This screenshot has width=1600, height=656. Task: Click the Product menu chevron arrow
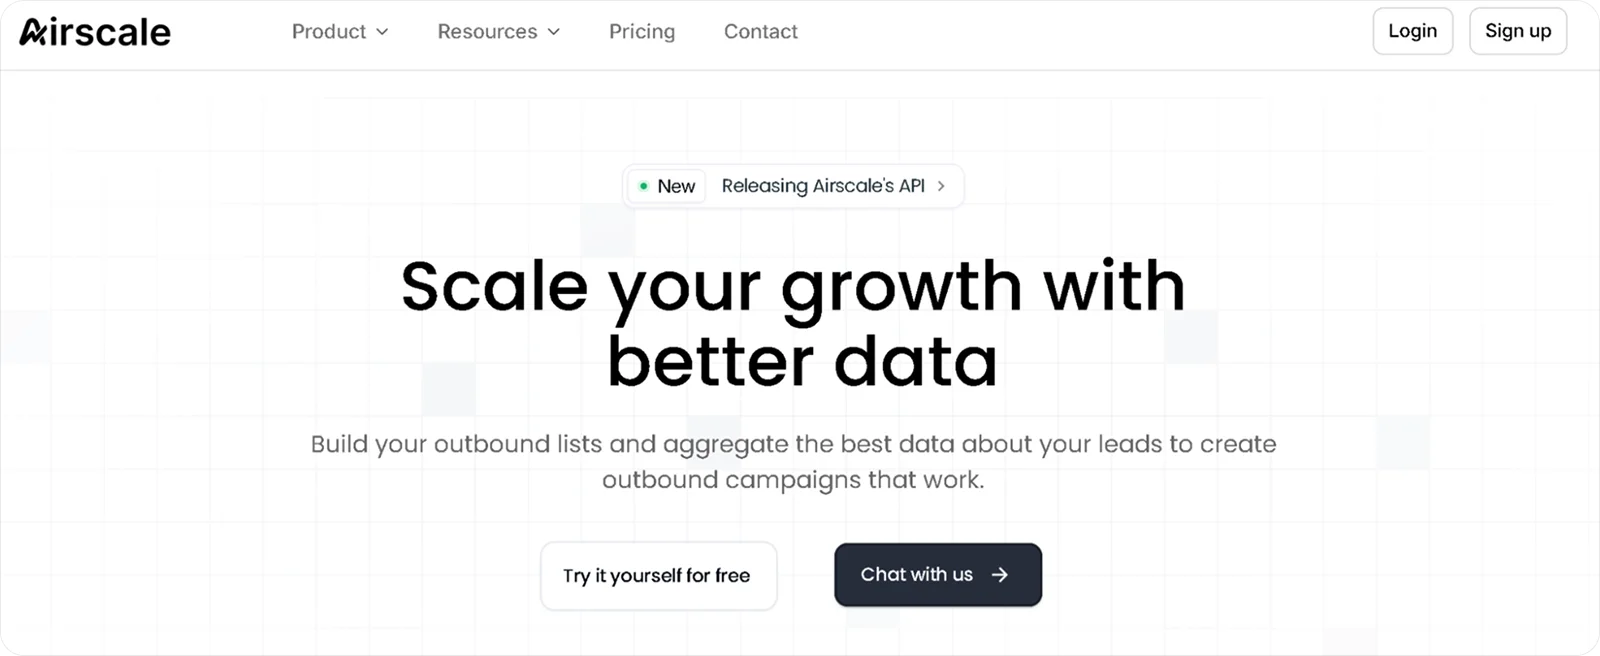[x=384, y=32]
